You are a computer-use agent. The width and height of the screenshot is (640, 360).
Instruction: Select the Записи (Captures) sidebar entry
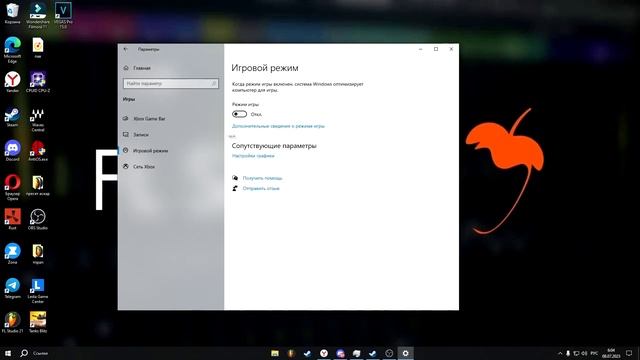141,135
